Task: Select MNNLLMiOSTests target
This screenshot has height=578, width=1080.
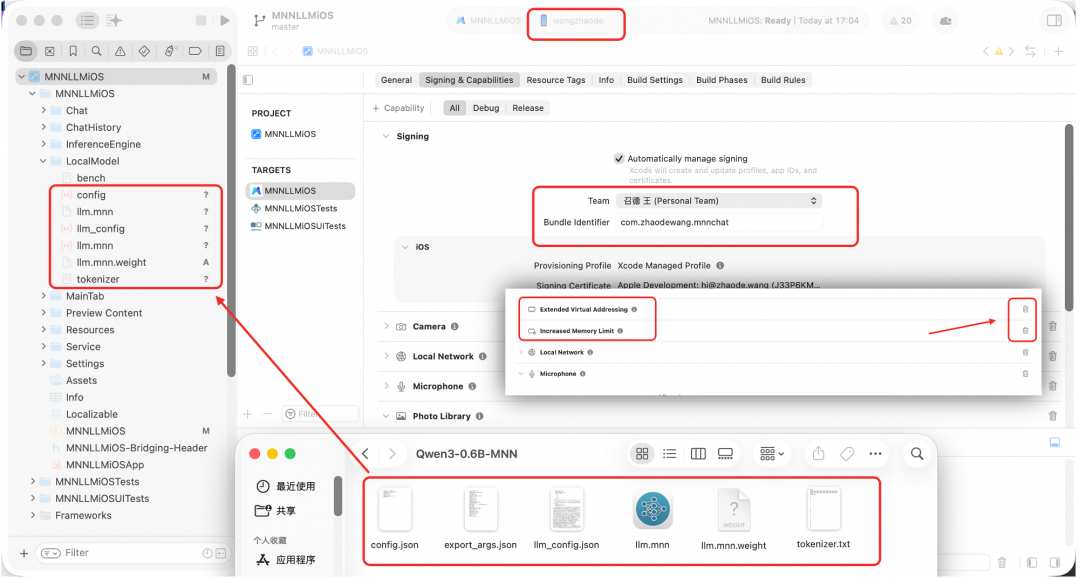Action: [300, 208]
